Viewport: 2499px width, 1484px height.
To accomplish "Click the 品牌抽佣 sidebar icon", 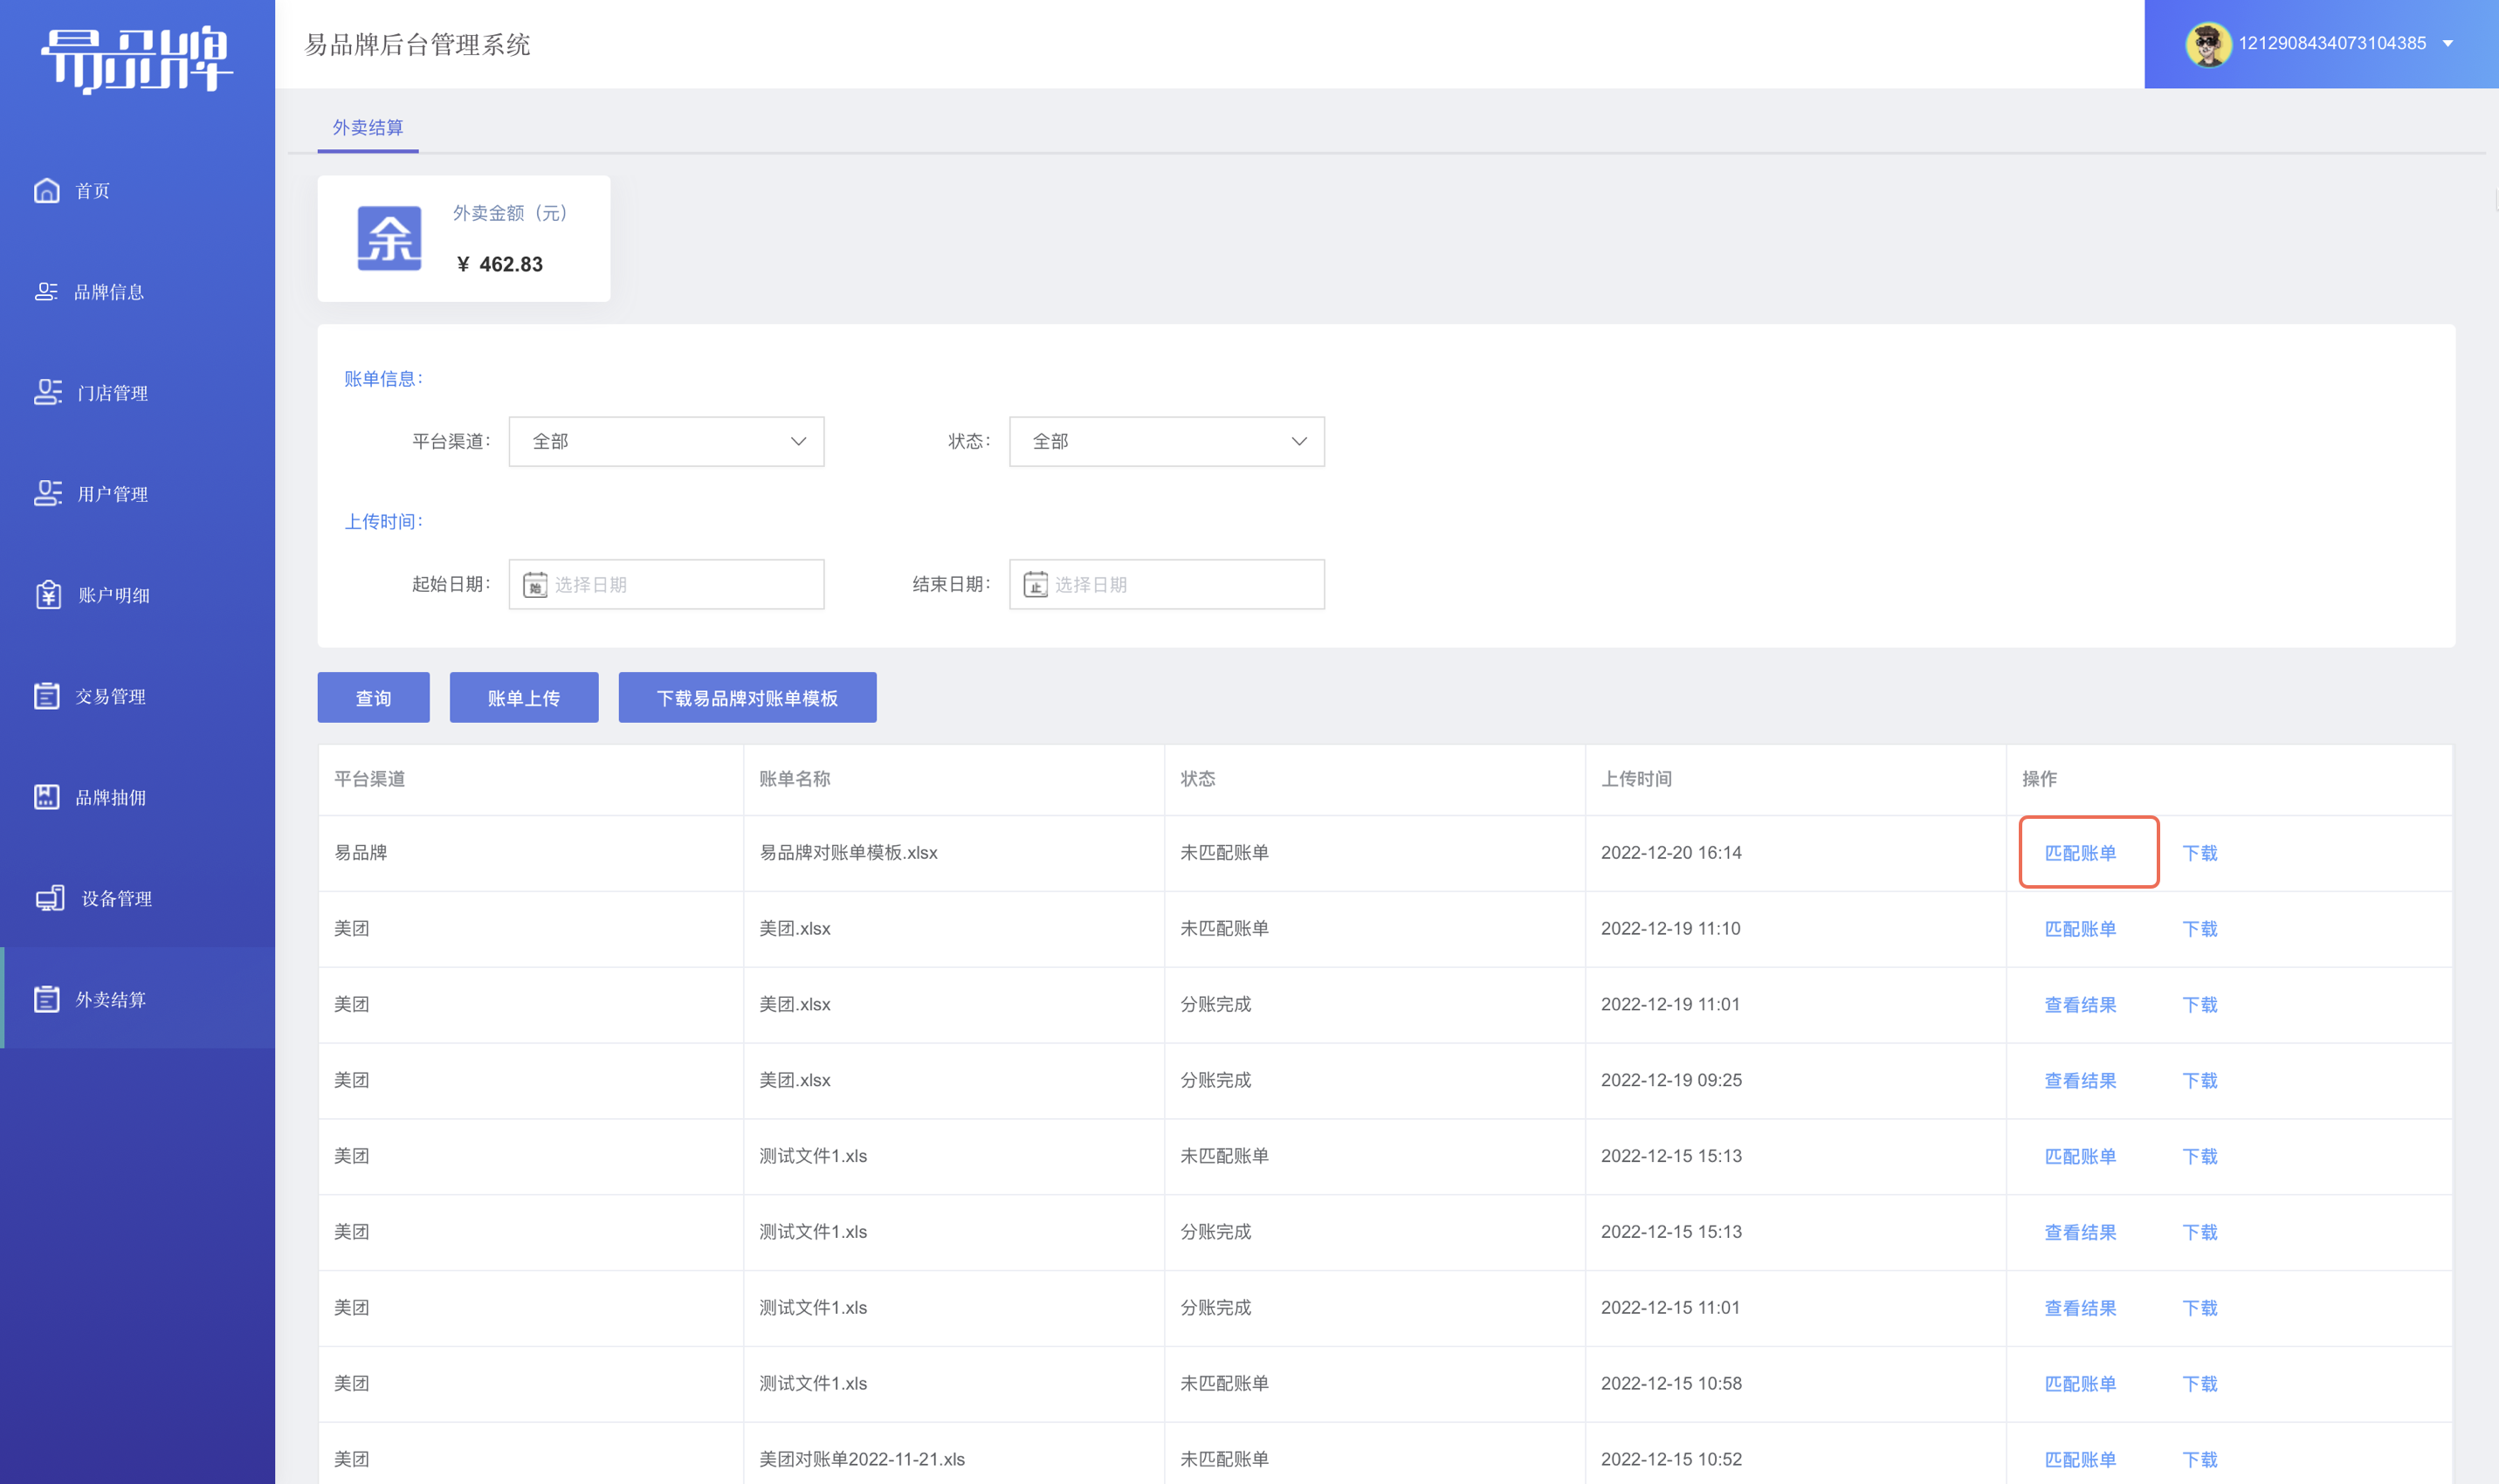I will point(46,796).
